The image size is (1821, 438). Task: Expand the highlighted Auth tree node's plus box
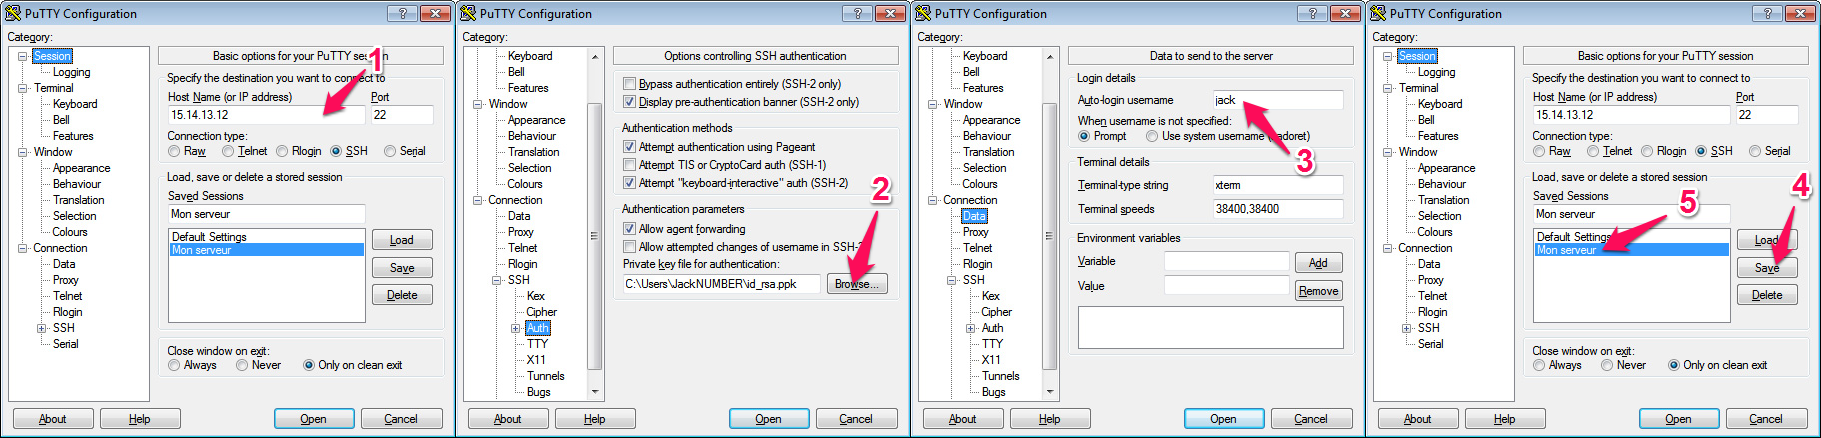click(516, 328)
